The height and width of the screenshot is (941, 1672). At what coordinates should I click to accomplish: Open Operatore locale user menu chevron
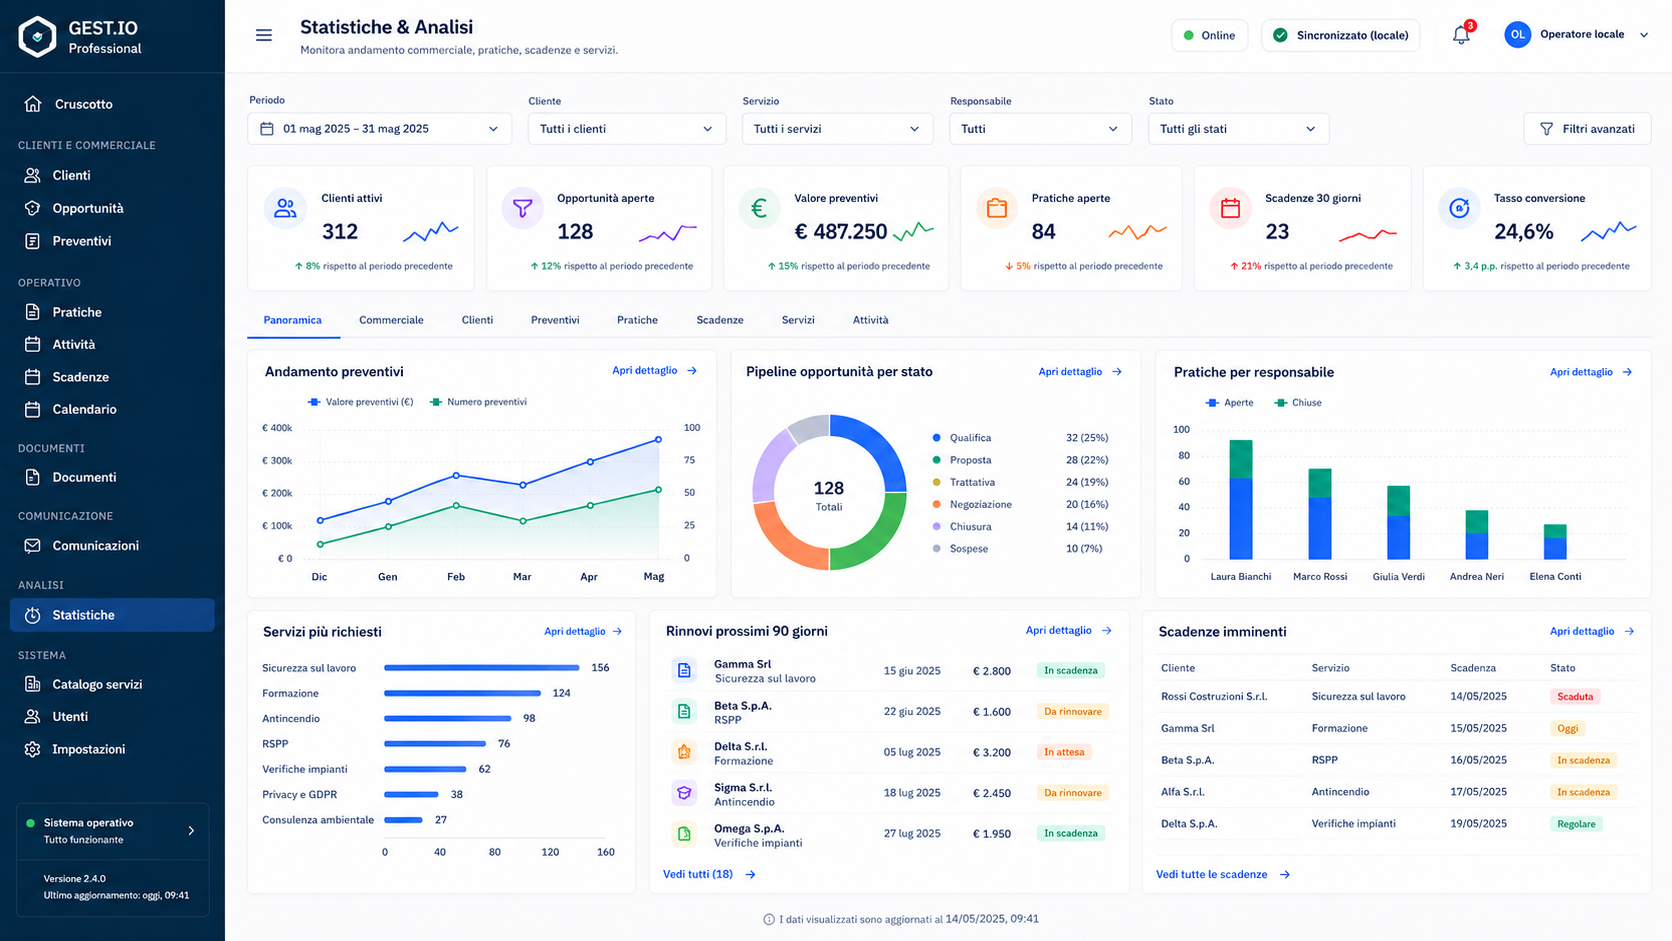tap(1643, 35)
